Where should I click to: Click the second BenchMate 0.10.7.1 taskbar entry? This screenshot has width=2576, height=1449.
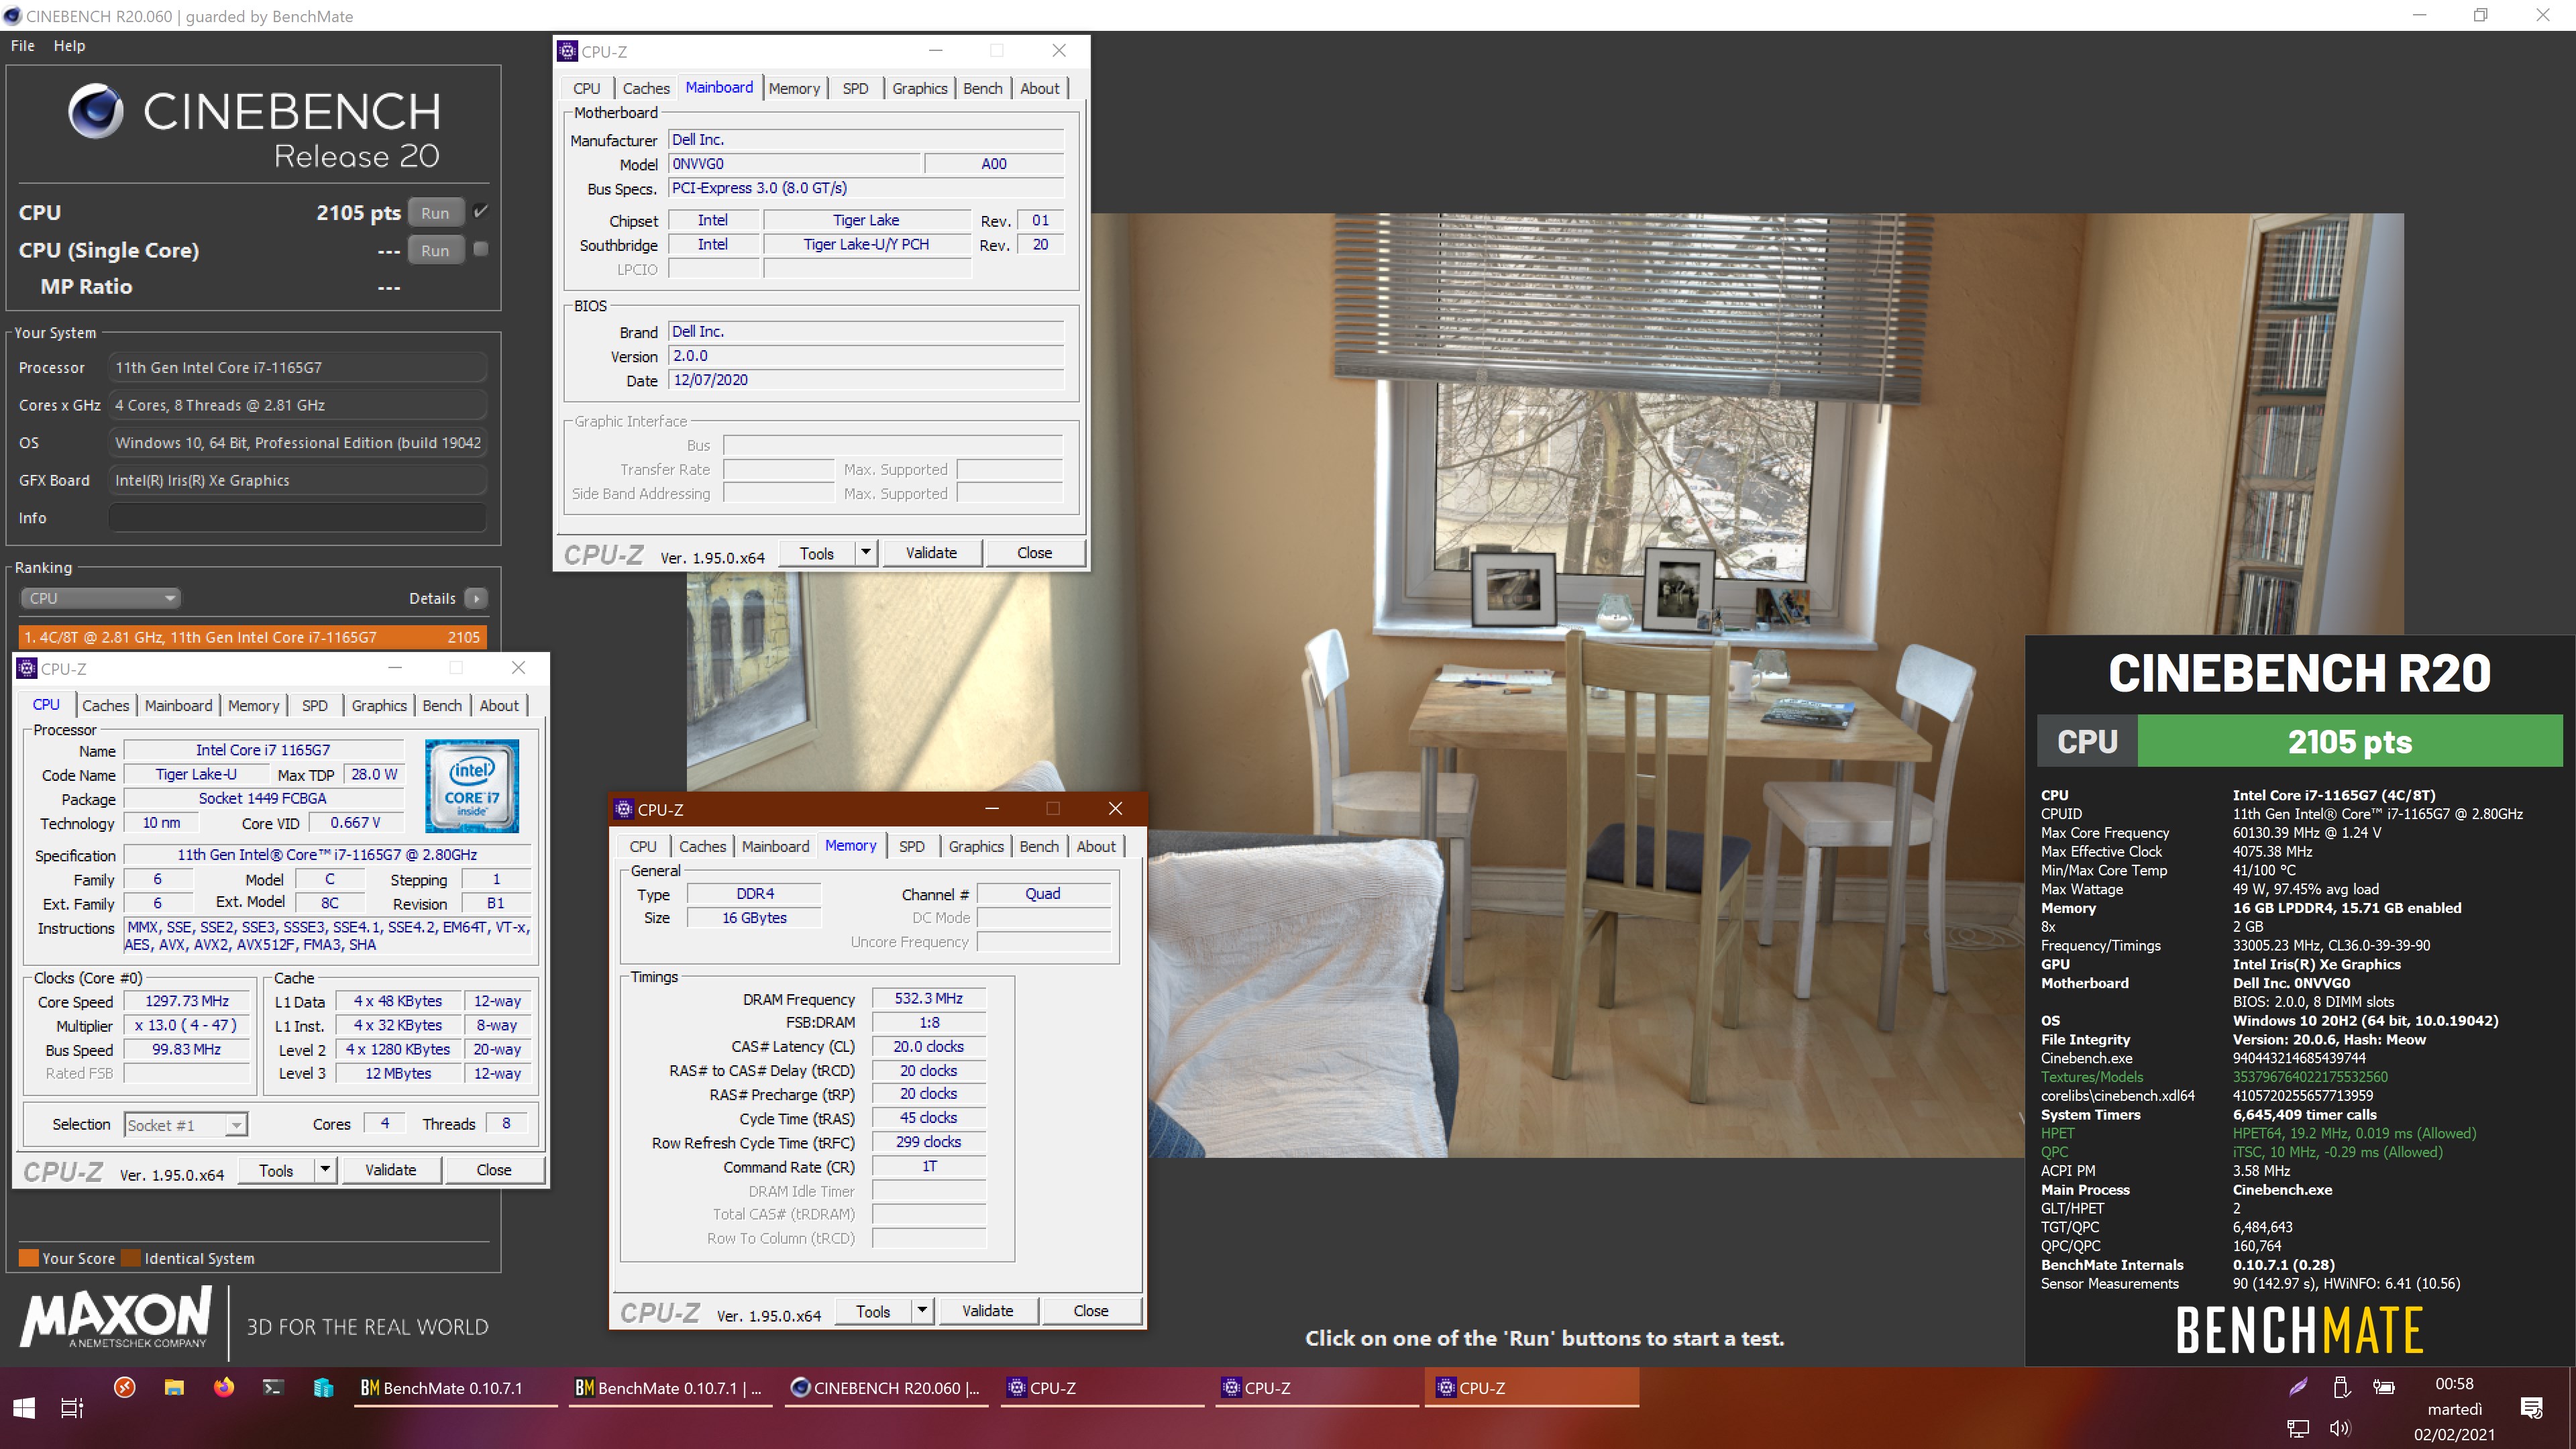[x=670, y=1388]
